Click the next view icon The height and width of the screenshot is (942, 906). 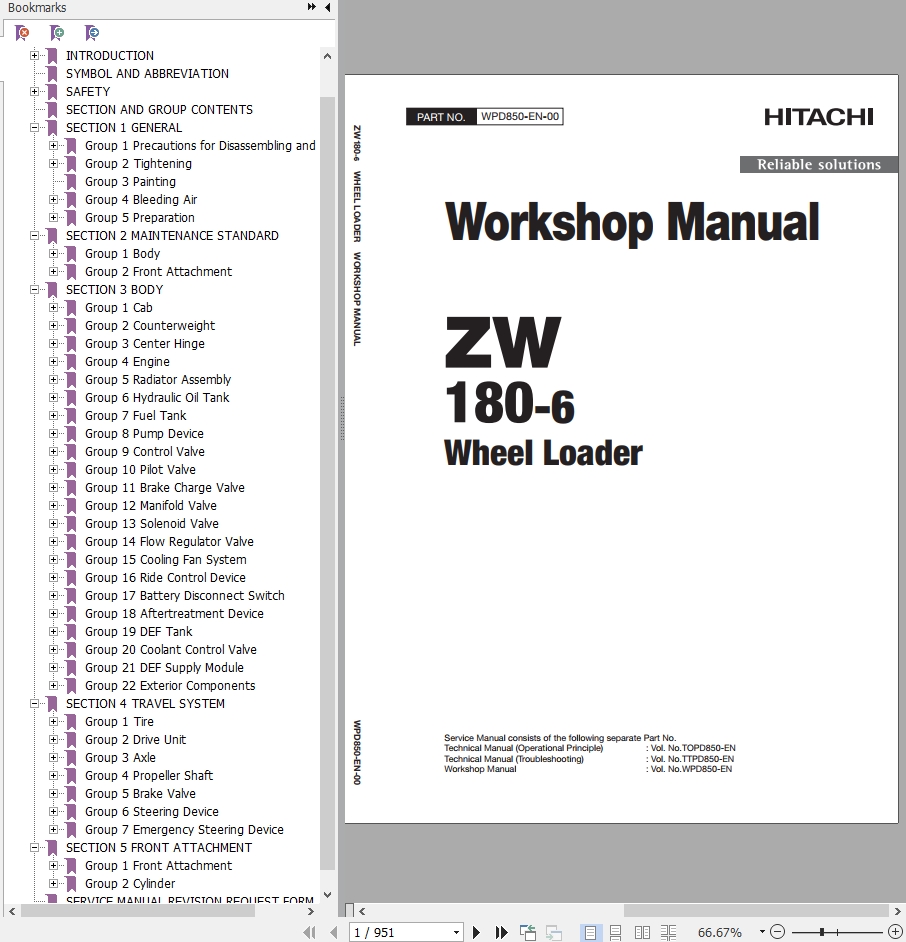pos(553,932)
